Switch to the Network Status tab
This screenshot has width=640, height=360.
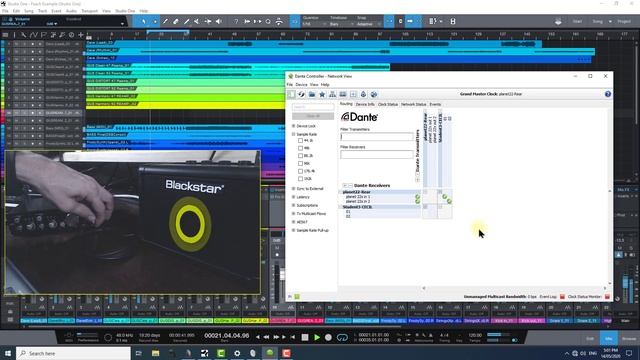tap(413, 104)
